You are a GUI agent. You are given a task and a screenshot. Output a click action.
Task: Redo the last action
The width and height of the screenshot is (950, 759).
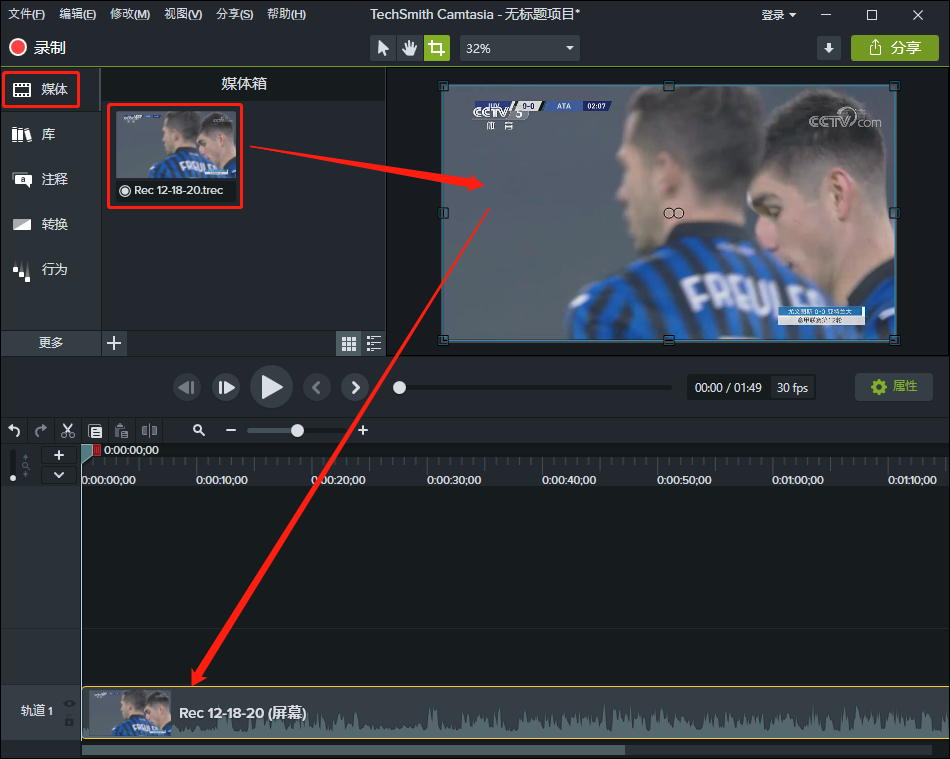point(41,431)
